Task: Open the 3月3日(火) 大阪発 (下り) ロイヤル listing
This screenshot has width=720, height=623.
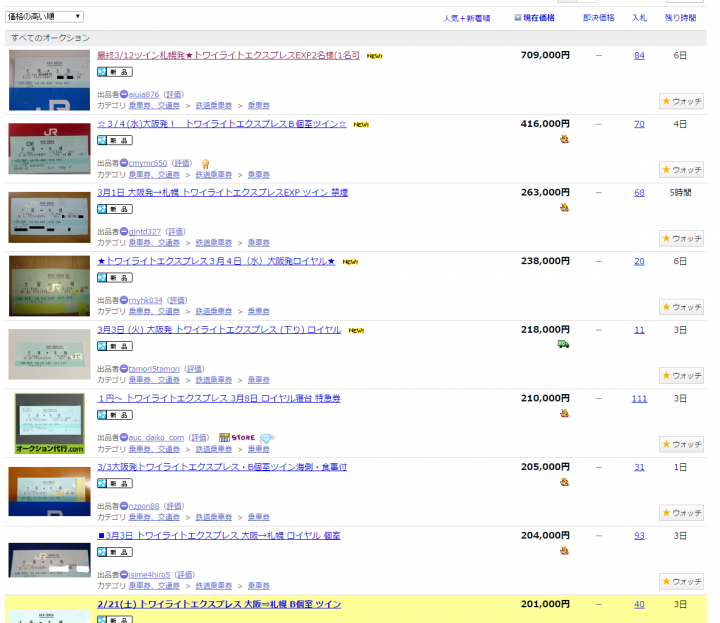Action: point(219,330)
